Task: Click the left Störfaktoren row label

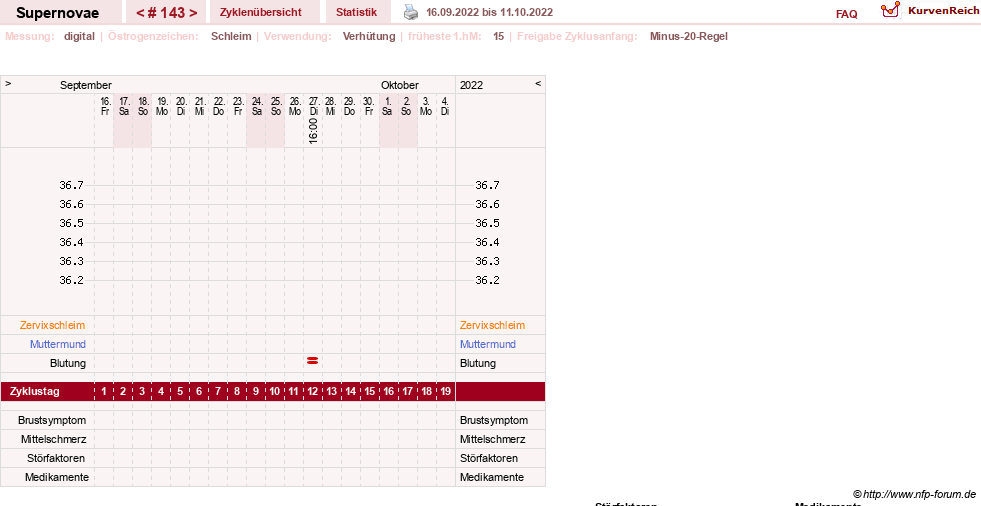Action: (56, 458)
